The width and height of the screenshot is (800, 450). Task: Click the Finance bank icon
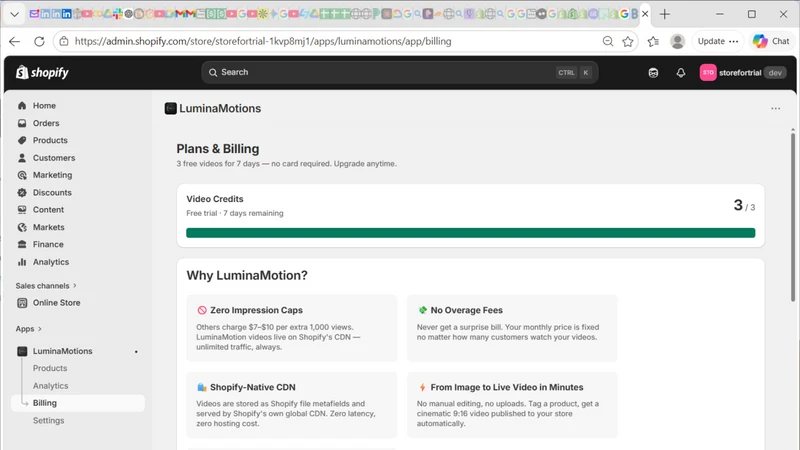tap(22, 244)
